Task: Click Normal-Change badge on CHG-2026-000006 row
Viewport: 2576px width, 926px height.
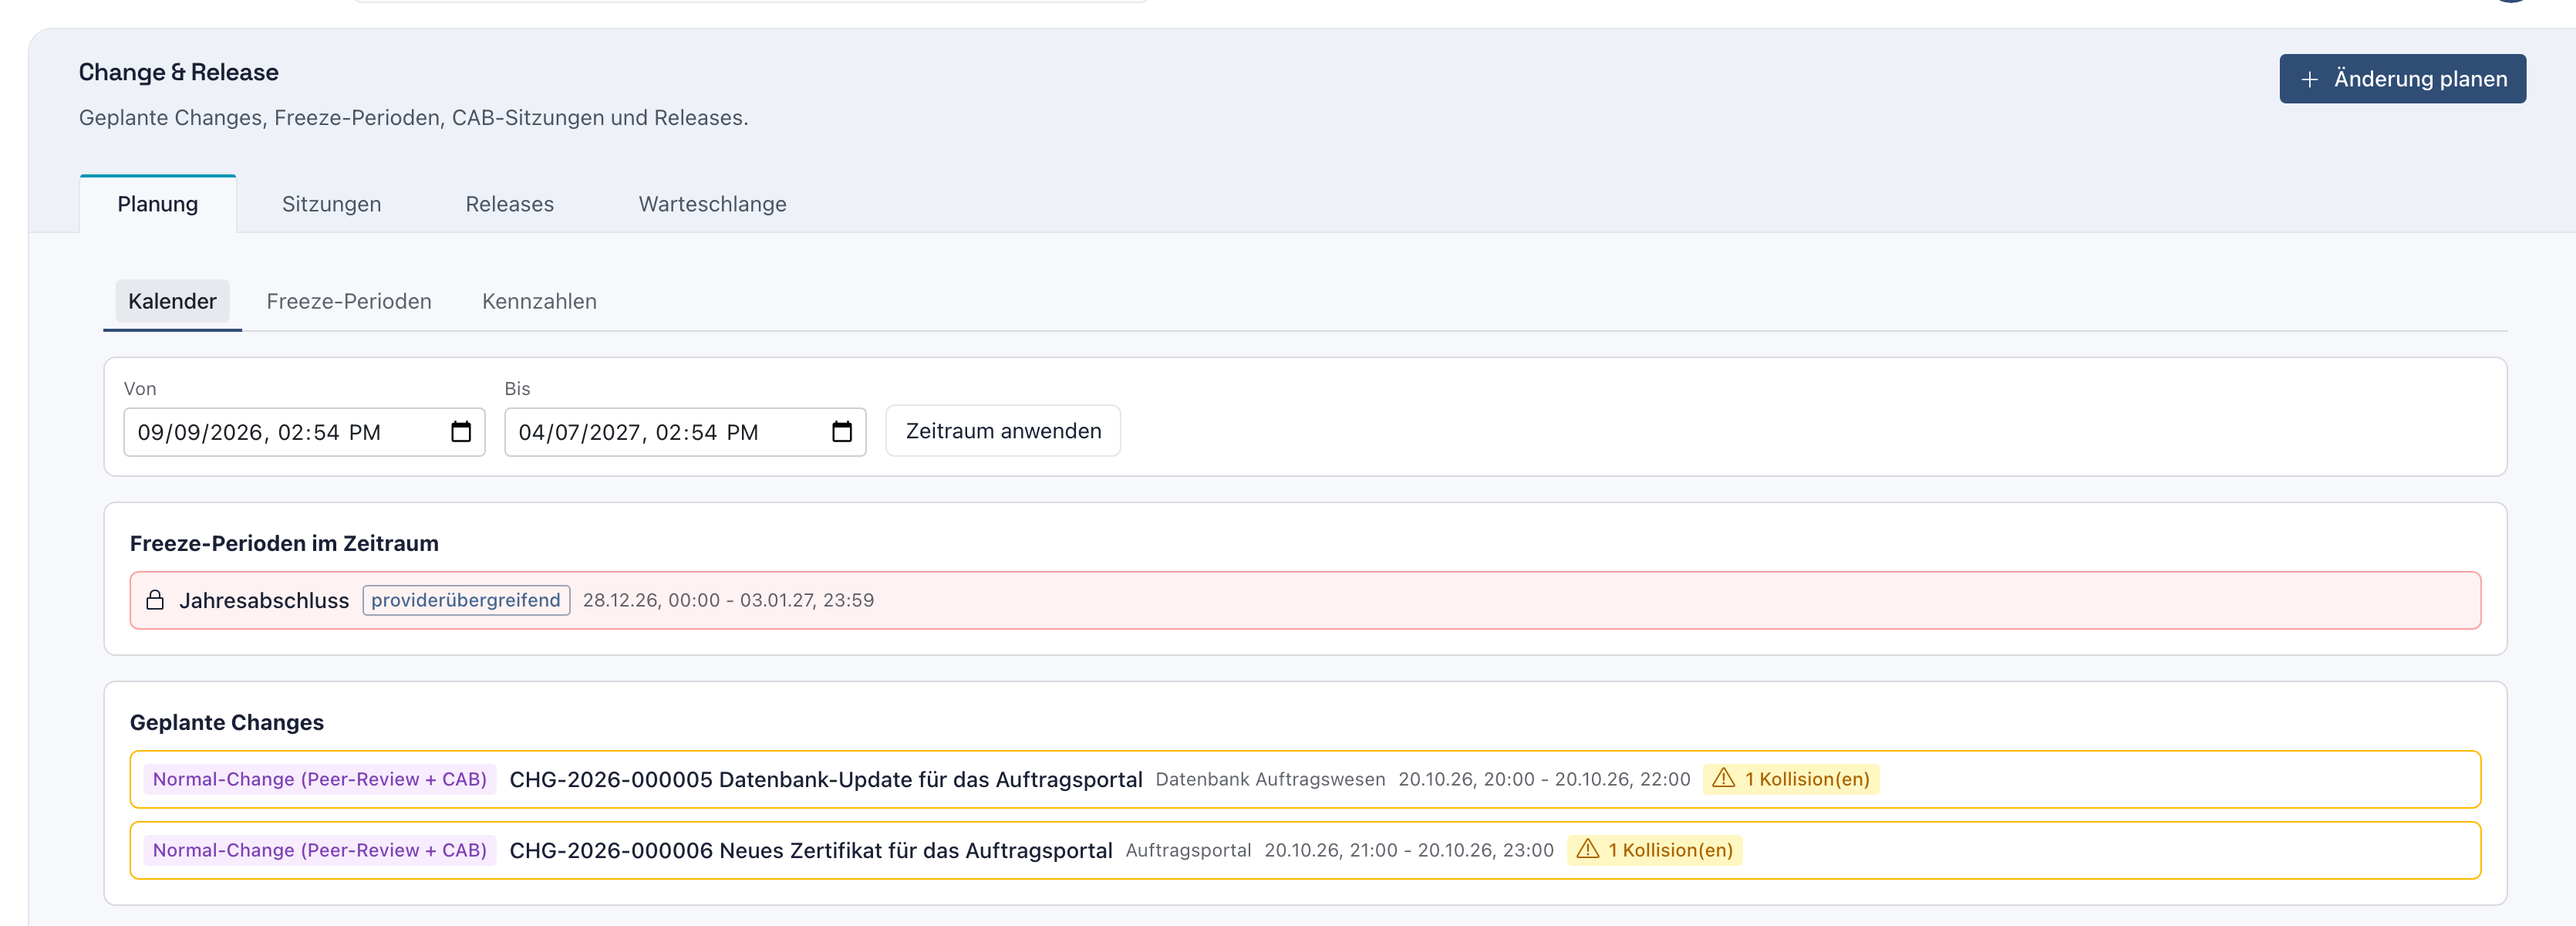Action: pos(320,850)
